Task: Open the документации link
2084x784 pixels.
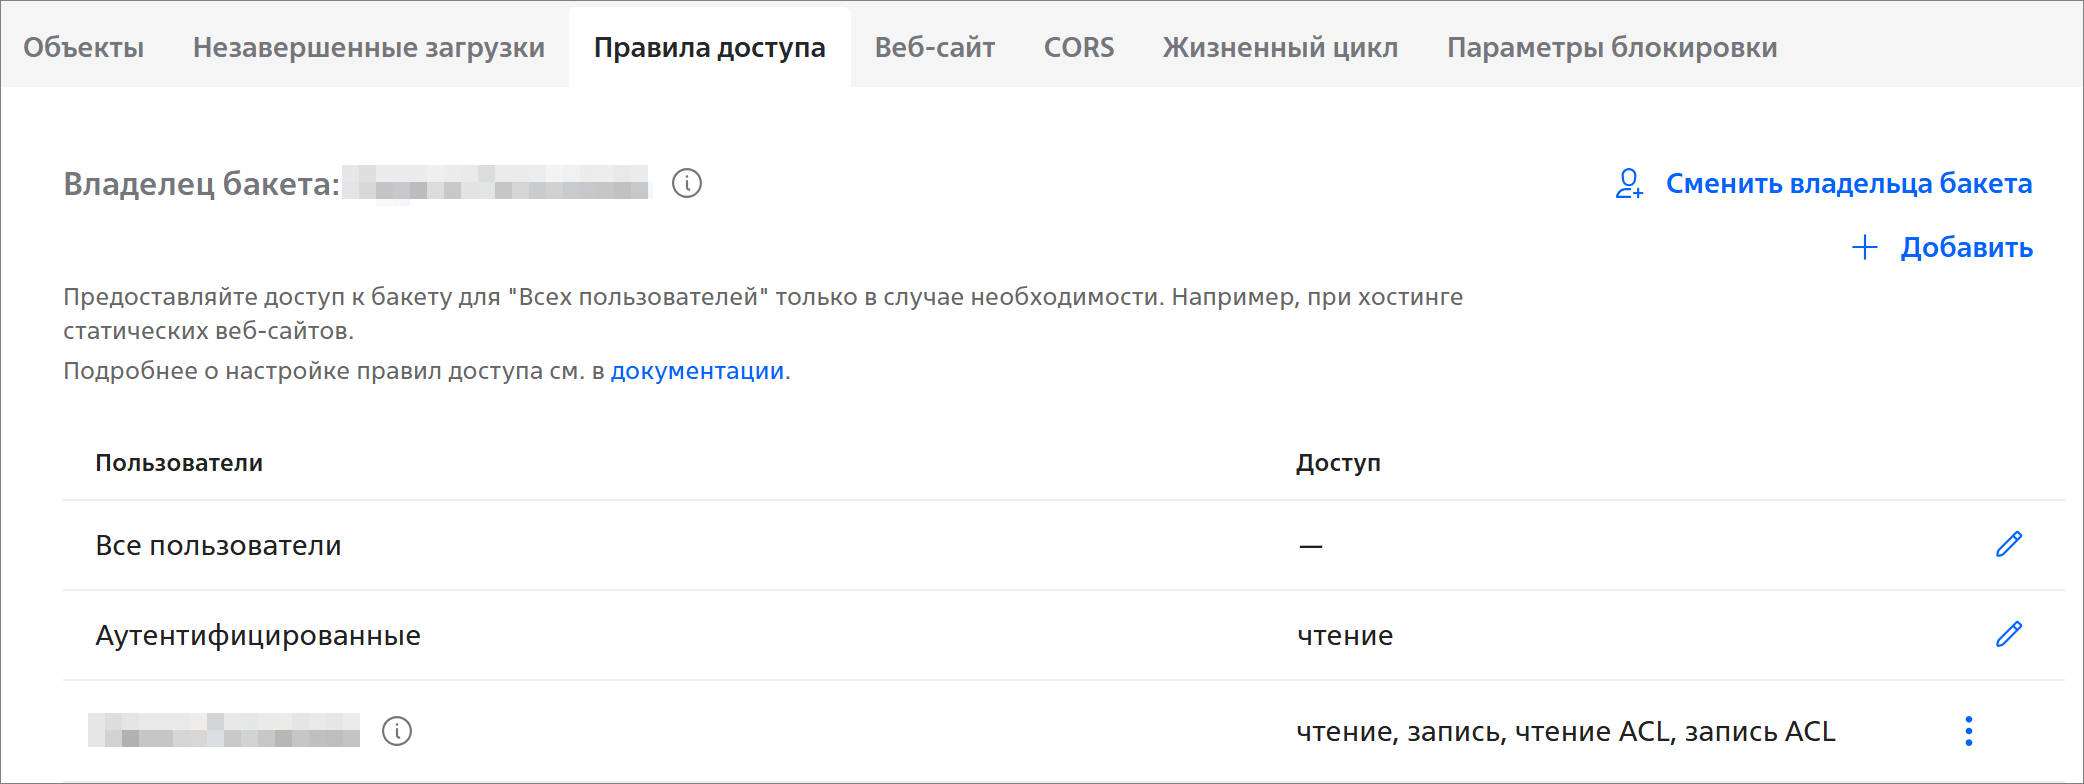Action: click(697, 371)
